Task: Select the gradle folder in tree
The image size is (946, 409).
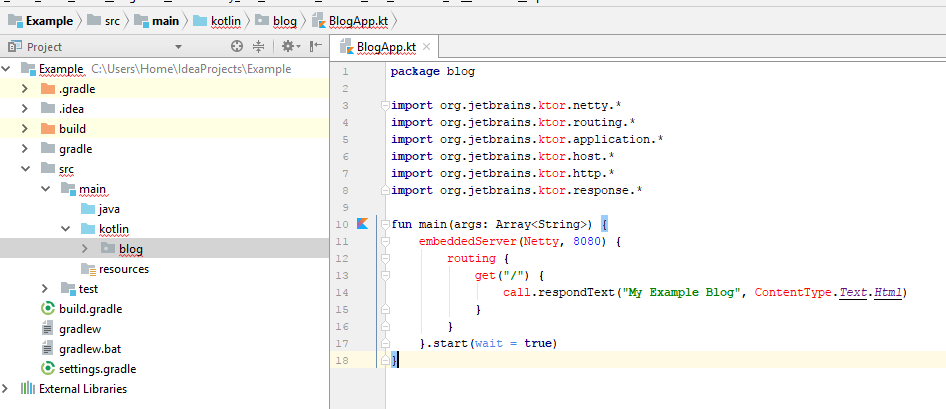Action: tap(75, 149)
